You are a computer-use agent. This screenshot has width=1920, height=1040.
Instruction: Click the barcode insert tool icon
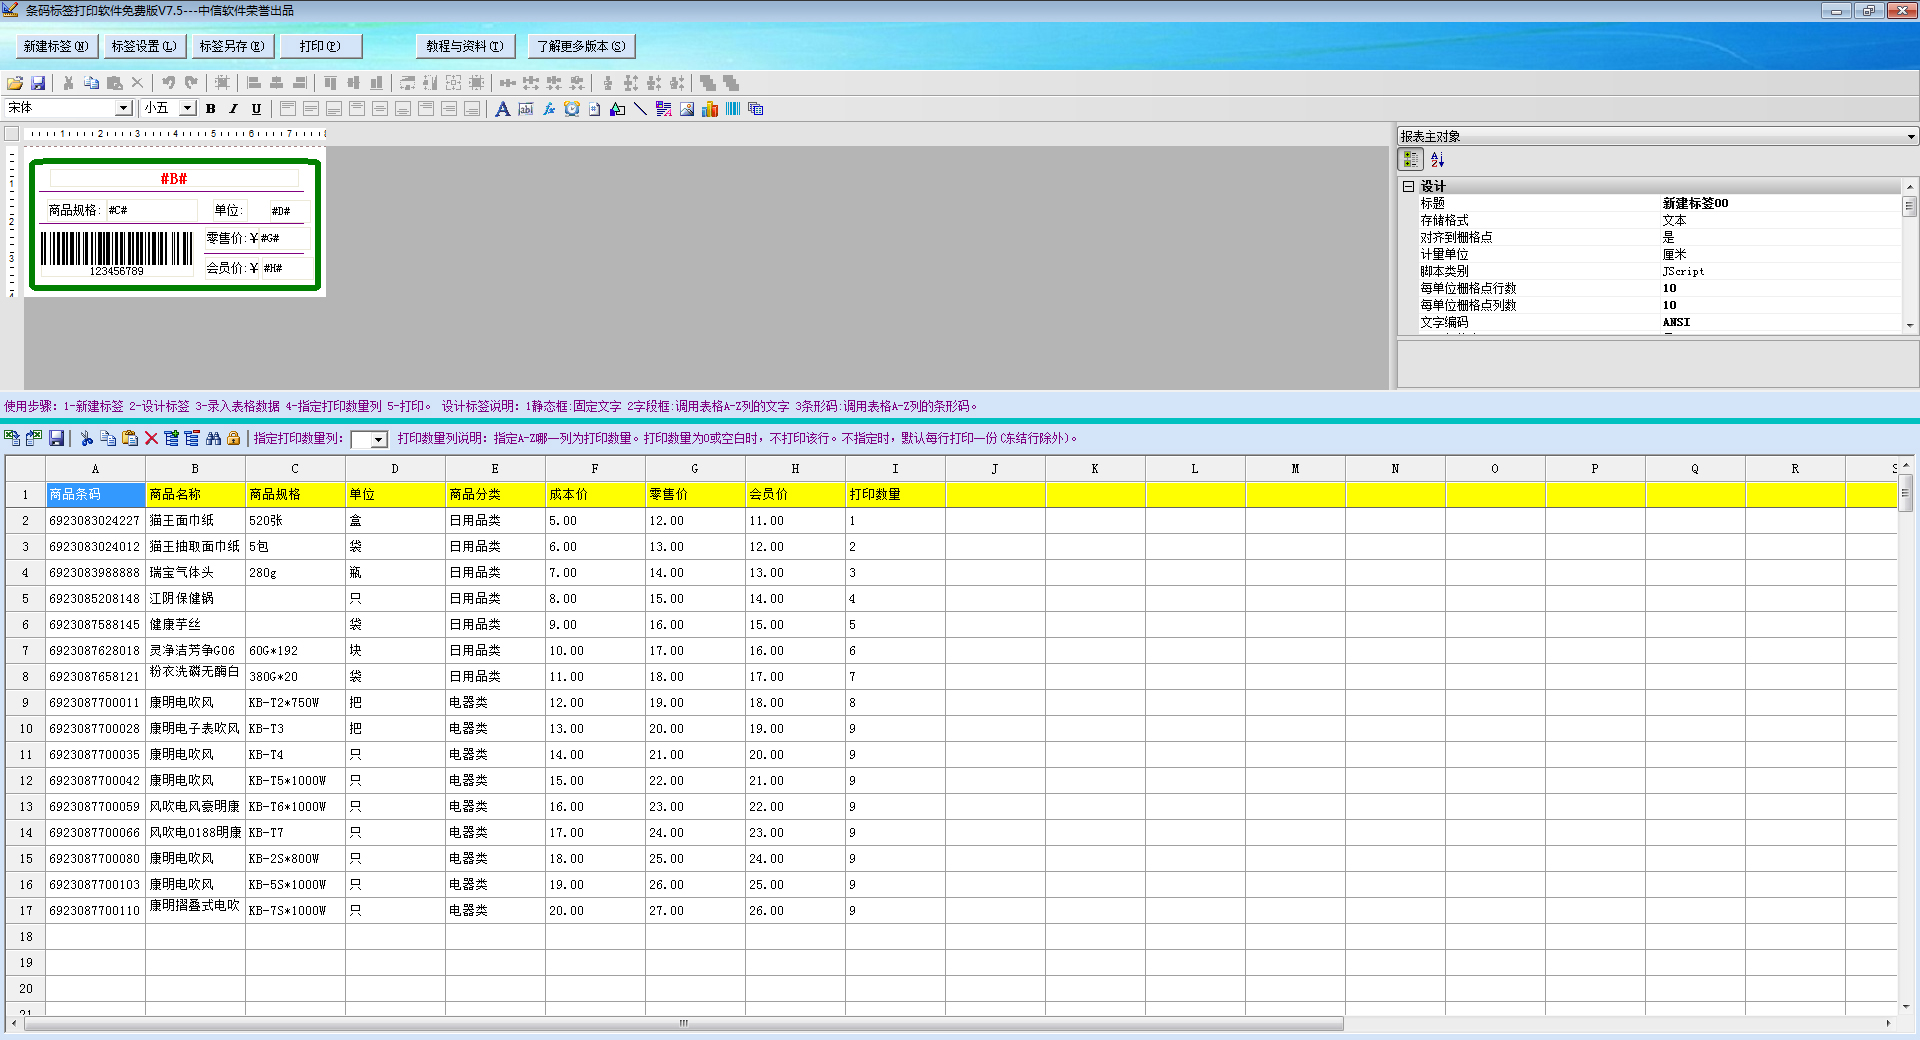(733, 109)
